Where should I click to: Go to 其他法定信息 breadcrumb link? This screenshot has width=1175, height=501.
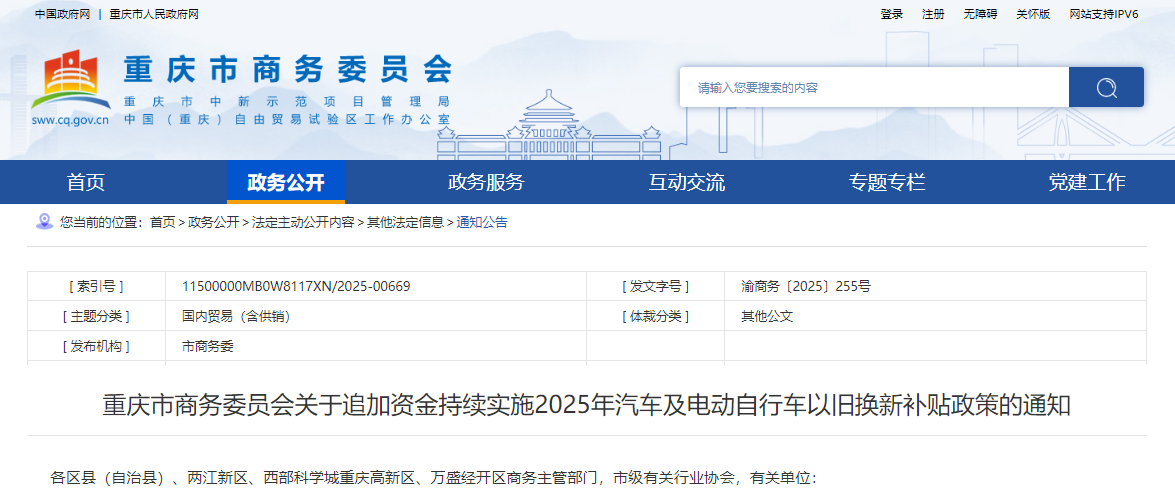click(405, 222)
